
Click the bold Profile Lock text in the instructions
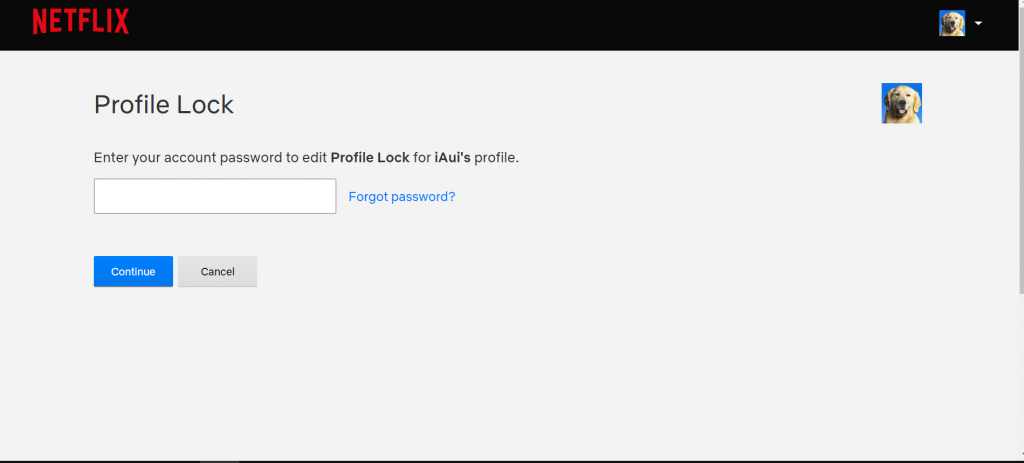[369, 158]
